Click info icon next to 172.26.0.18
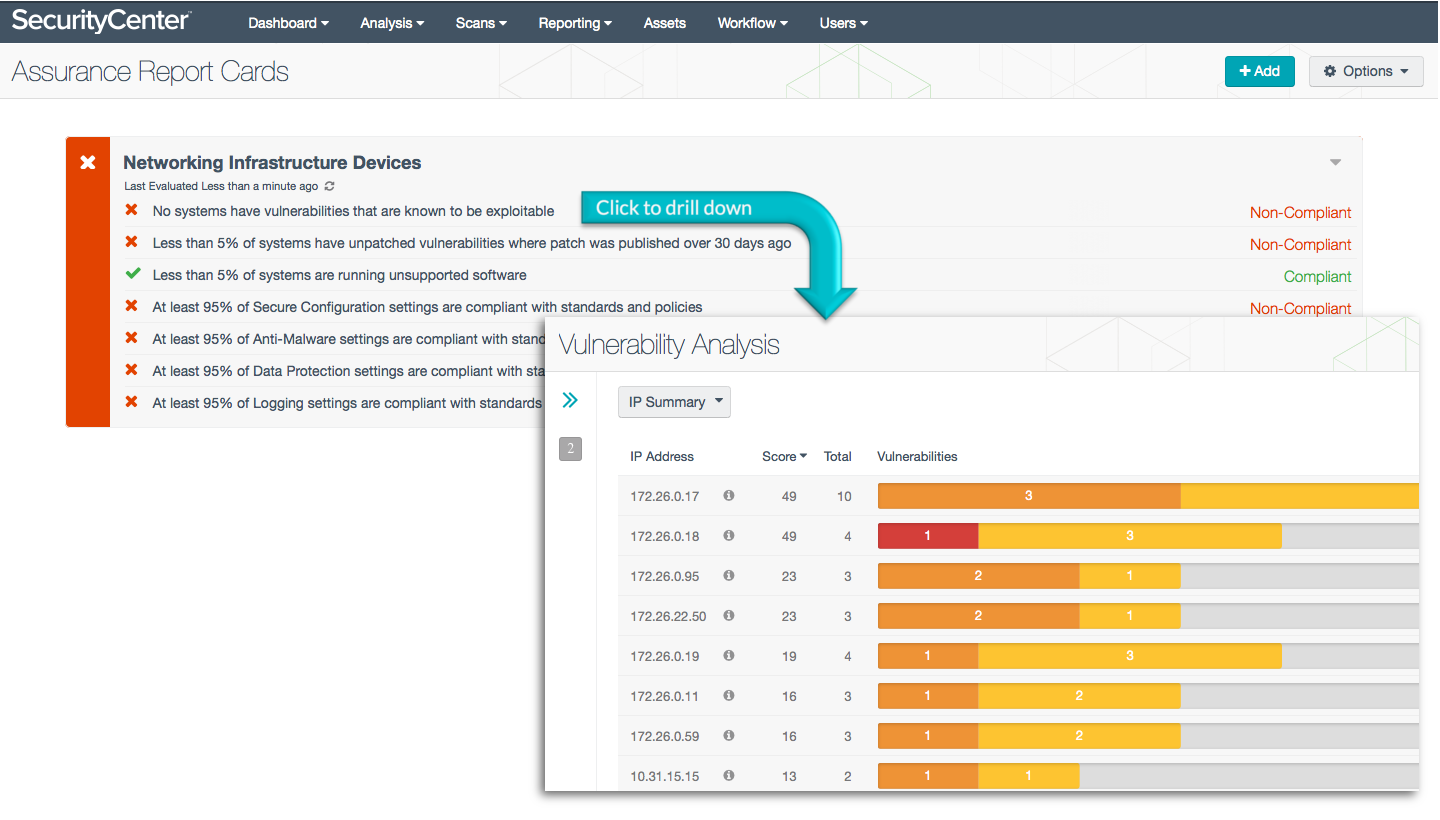Screen dimensions: 1440x820 tap(729, 535)
